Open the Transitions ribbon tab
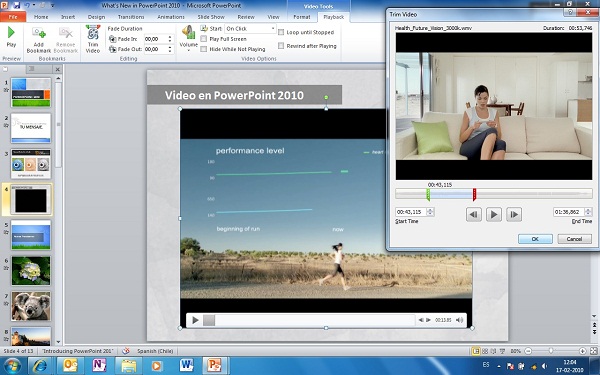This screenshot has width=600, height=375. (131, 17)
